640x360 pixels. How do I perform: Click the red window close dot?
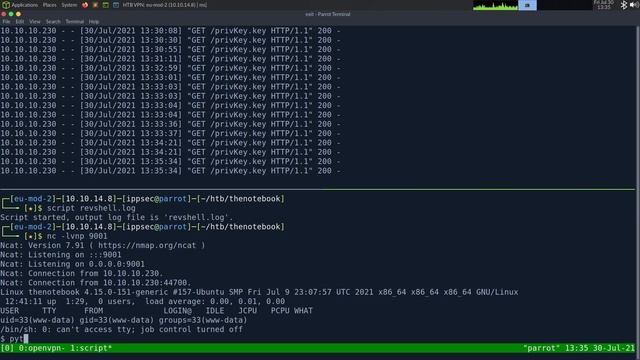pyautogui.click(x=4, y=14)
